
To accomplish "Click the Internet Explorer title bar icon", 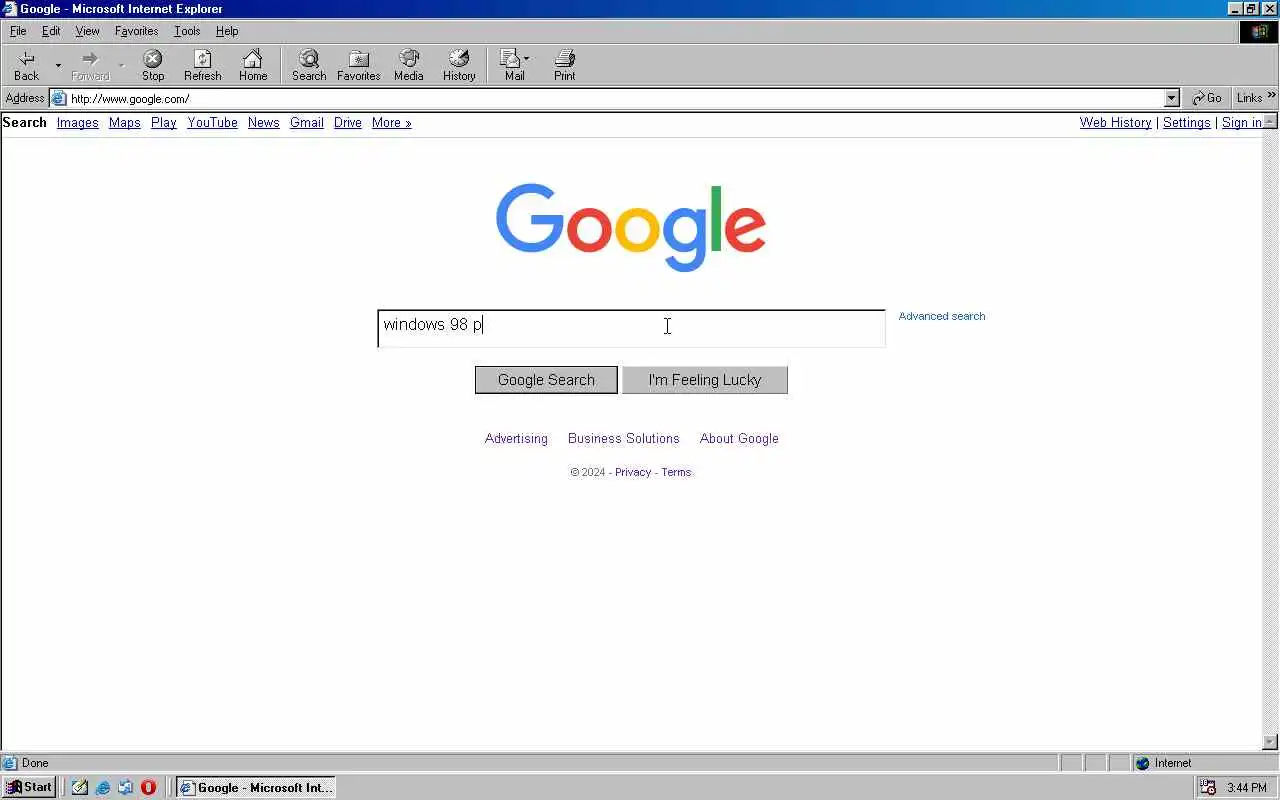I will coord(10,9).
